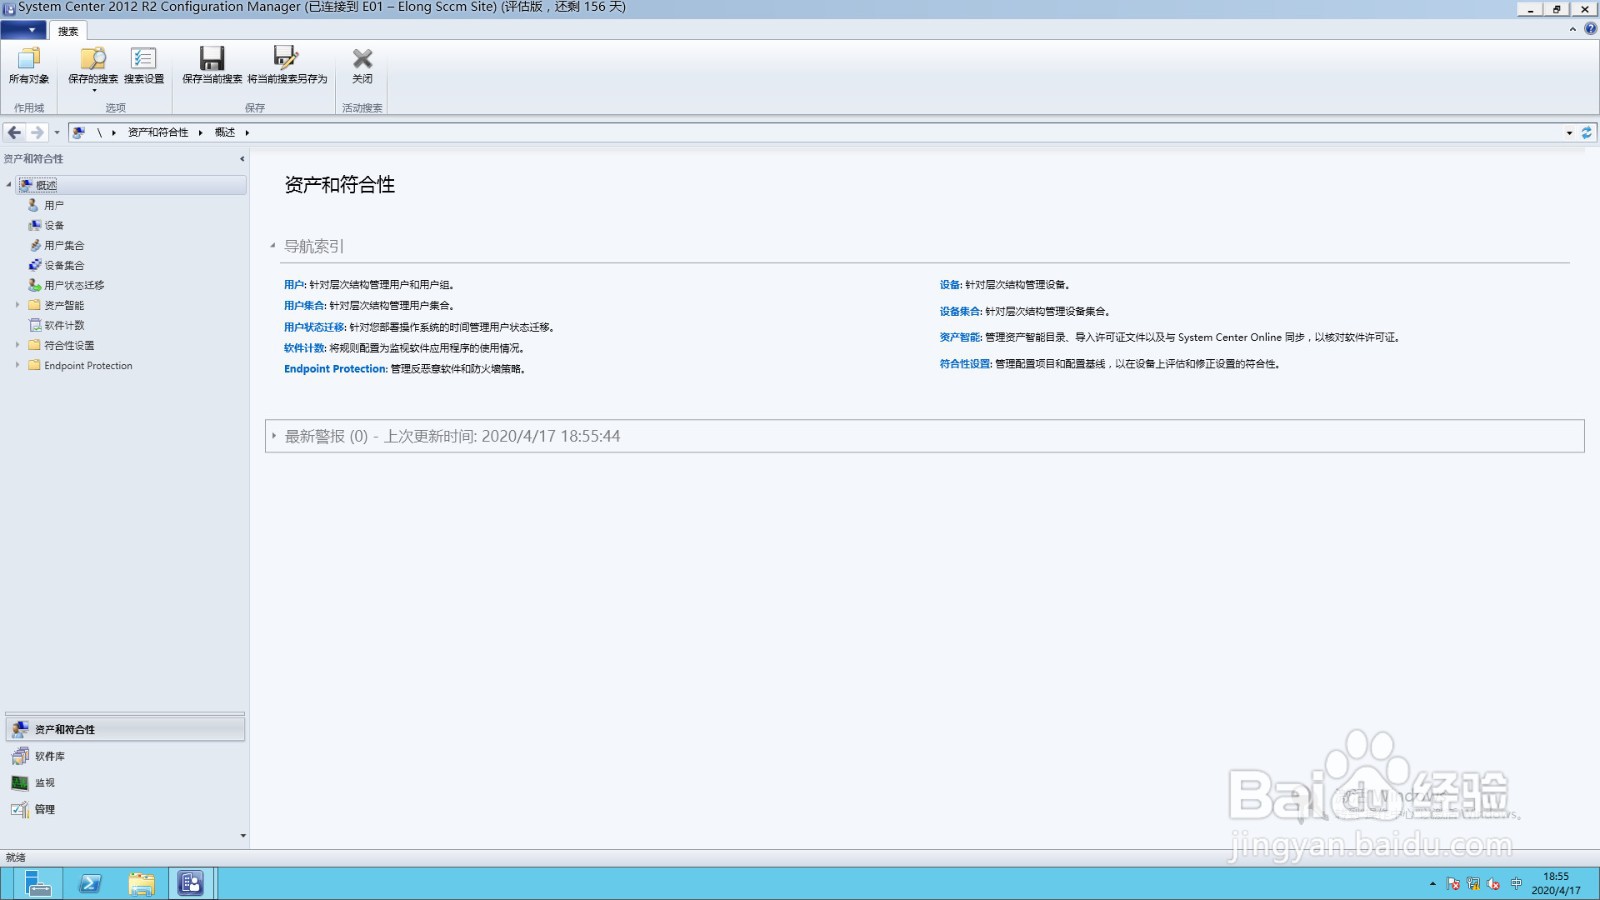Open the 用户 link in the navigation index
This screenshot has height=900, width=1600.
point(294,285)
